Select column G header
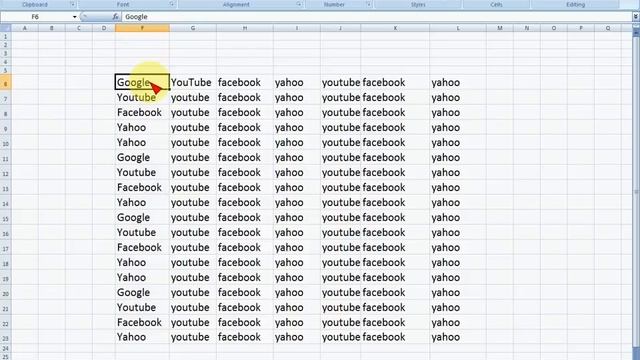This screenshot has width=640, height=360. pyautogui.click(x=193, y=28)
